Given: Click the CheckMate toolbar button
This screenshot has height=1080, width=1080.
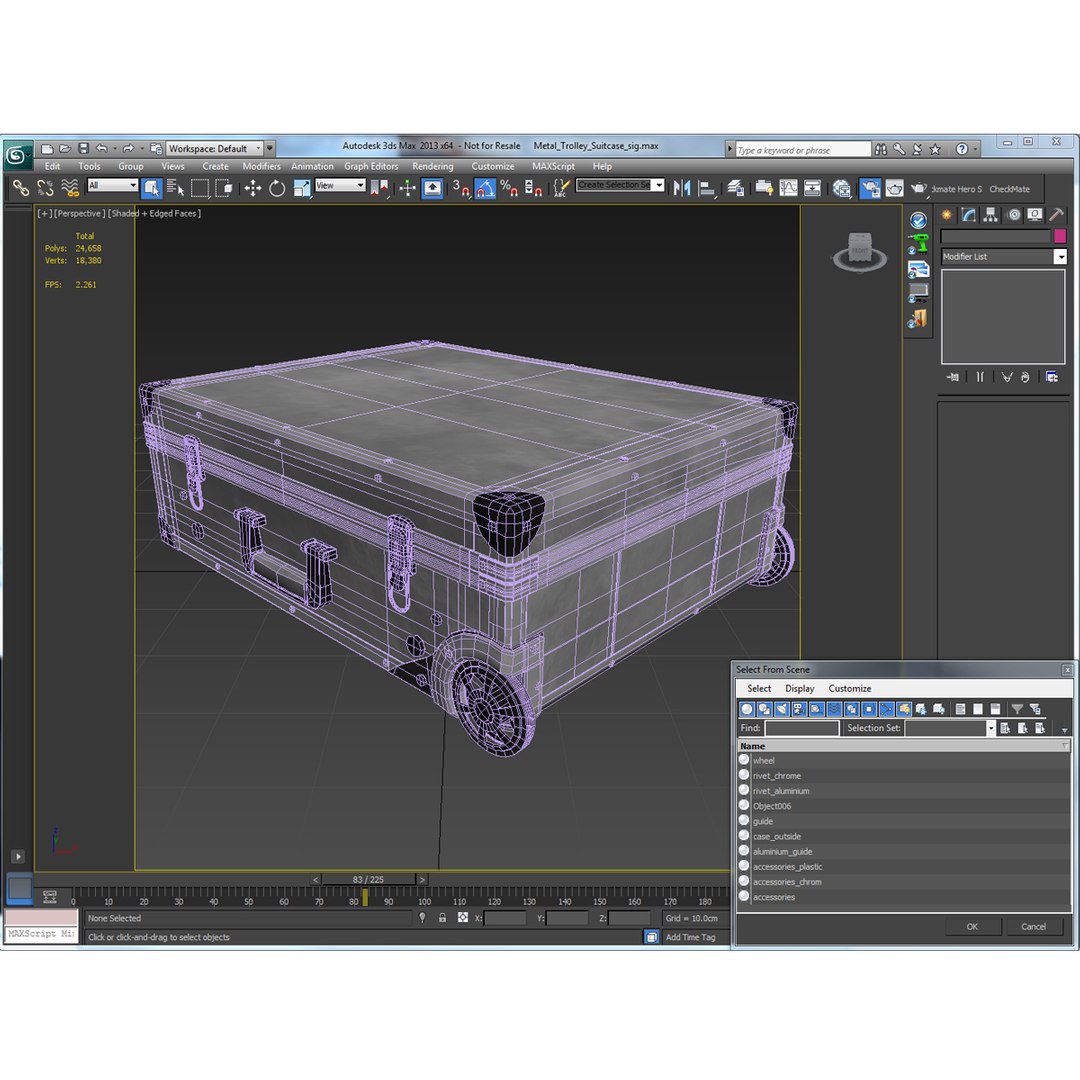Looking at the screenshot, I should (x=1010, y=189).
